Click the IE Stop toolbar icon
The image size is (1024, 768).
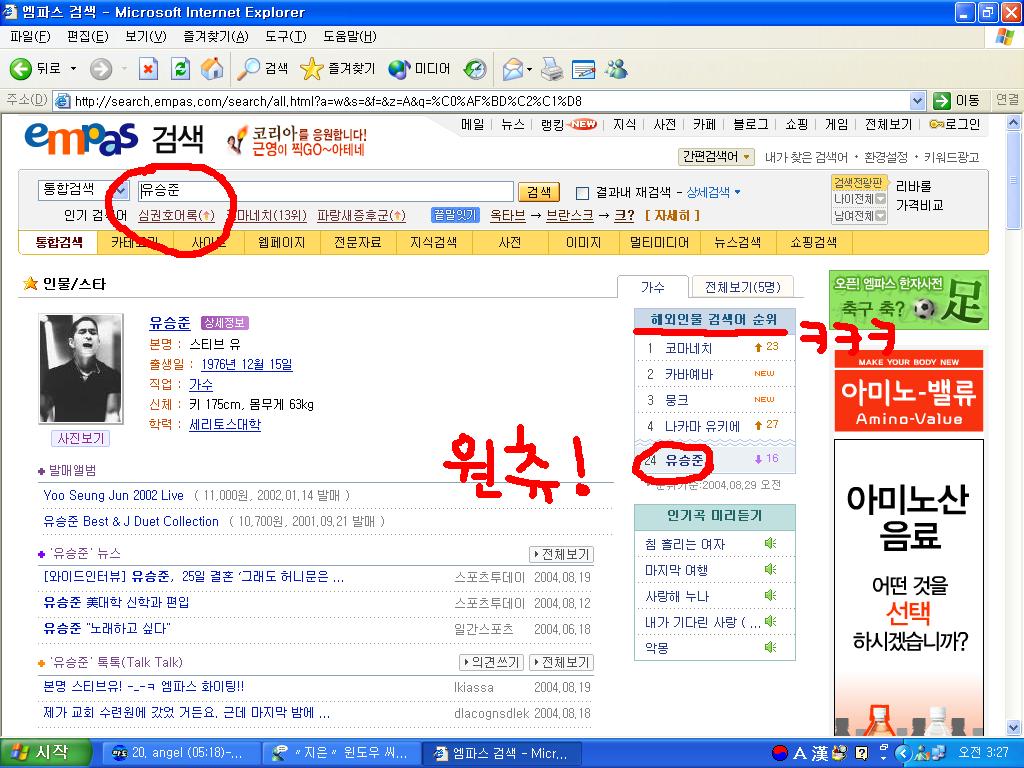[x=148, y=69]
